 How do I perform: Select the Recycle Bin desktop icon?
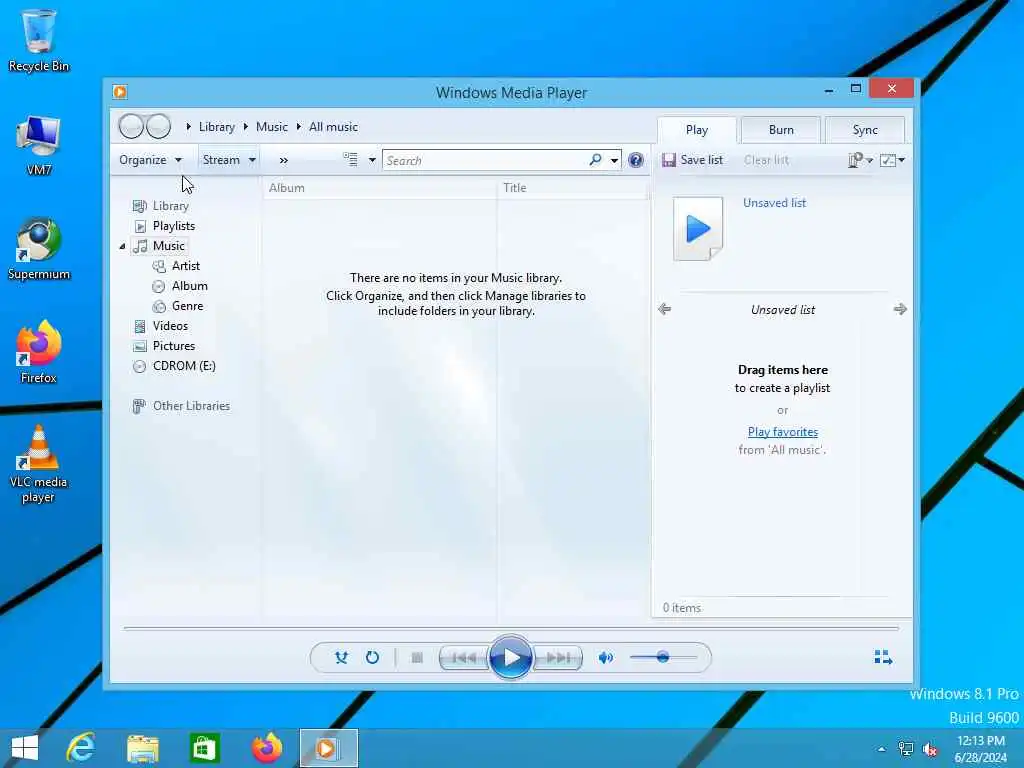[x=39, y=40]
